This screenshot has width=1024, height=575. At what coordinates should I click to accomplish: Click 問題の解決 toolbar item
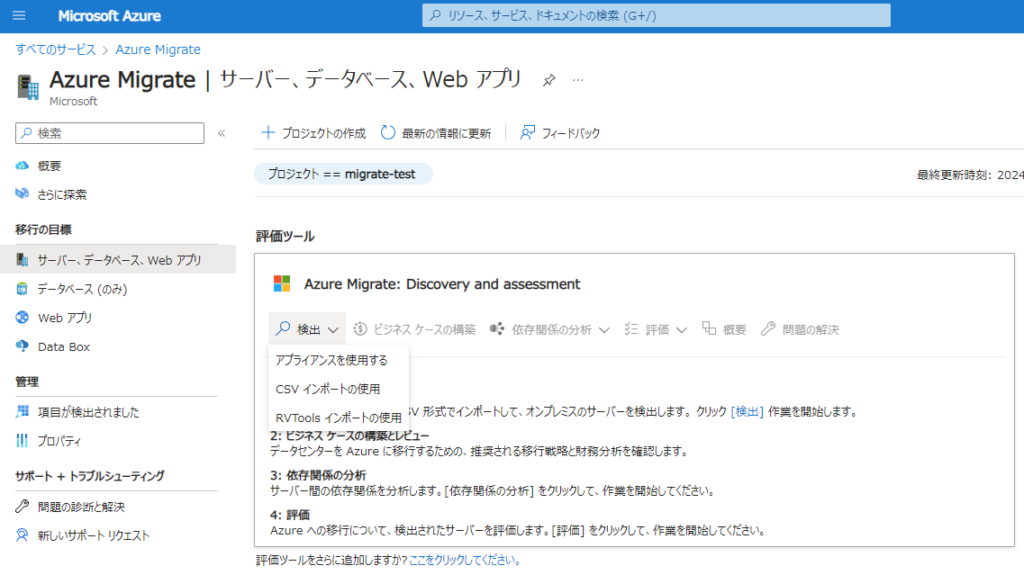coord(800,329)
